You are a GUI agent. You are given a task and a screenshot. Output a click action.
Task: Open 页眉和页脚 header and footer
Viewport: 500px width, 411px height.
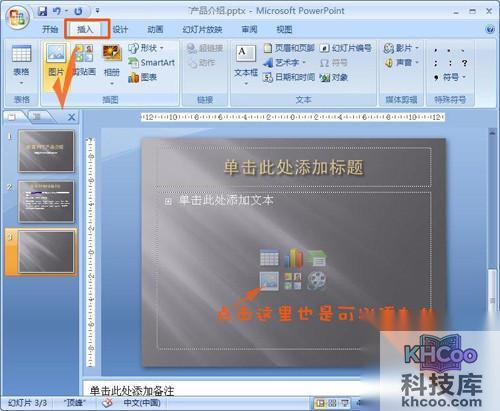point(289,48)
